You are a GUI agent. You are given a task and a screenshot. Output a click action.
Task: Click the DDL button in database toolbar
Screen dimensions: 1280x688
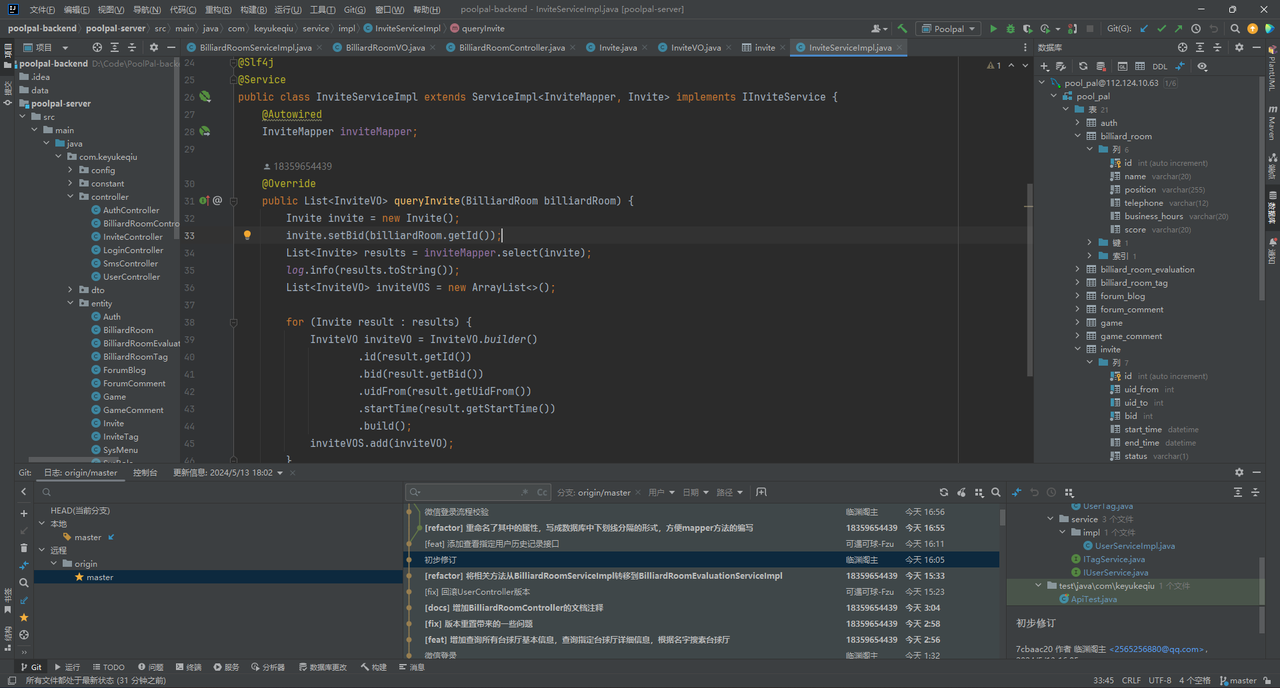[1159, 67]
